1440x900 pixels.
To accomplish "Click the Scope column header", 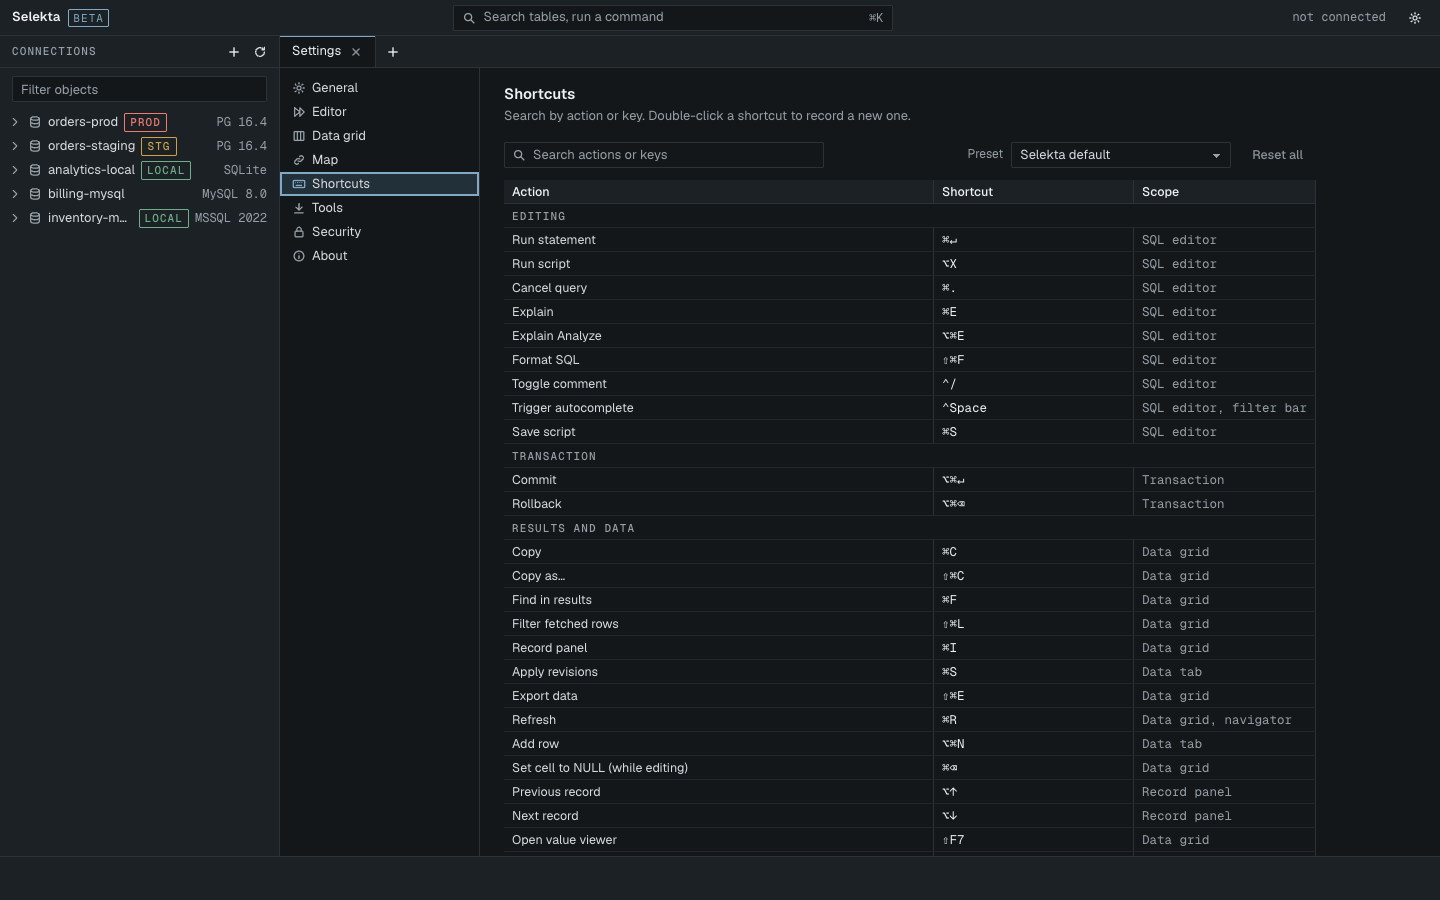I will (1224, 192).
